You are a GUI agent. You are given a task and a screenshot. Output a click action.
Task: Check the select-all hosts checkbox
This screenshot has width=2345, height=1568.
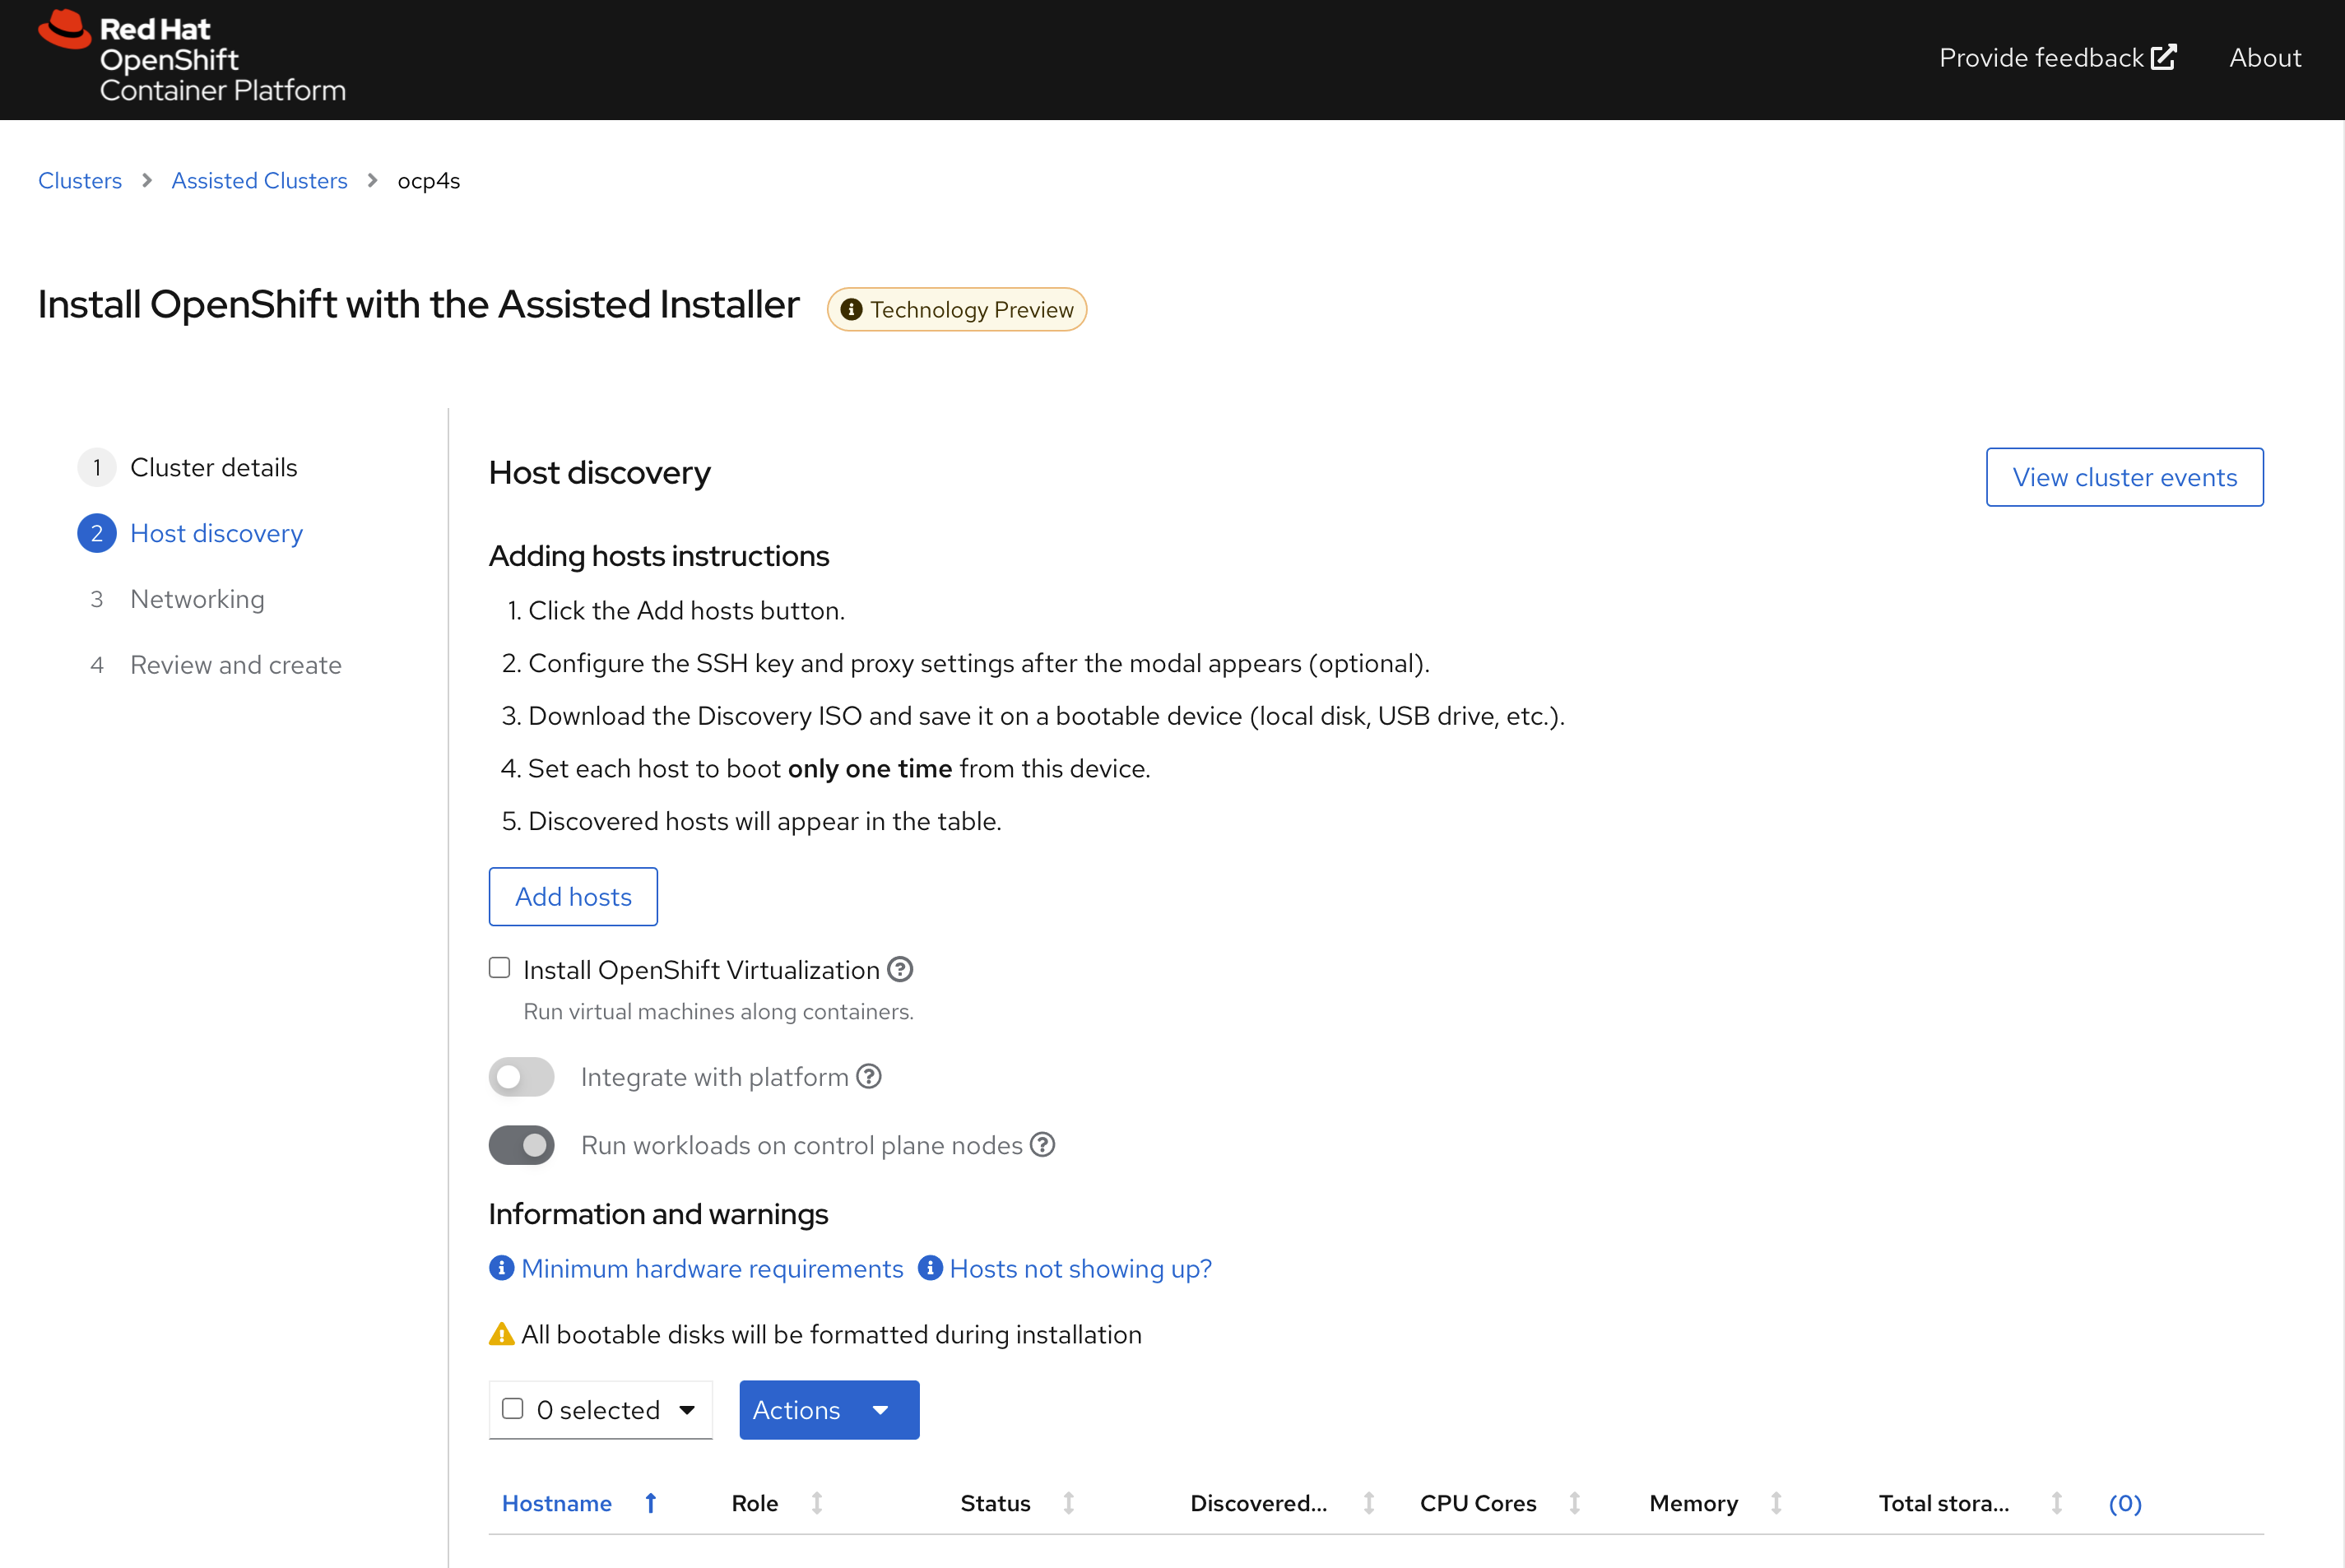tap(513, 1408)
